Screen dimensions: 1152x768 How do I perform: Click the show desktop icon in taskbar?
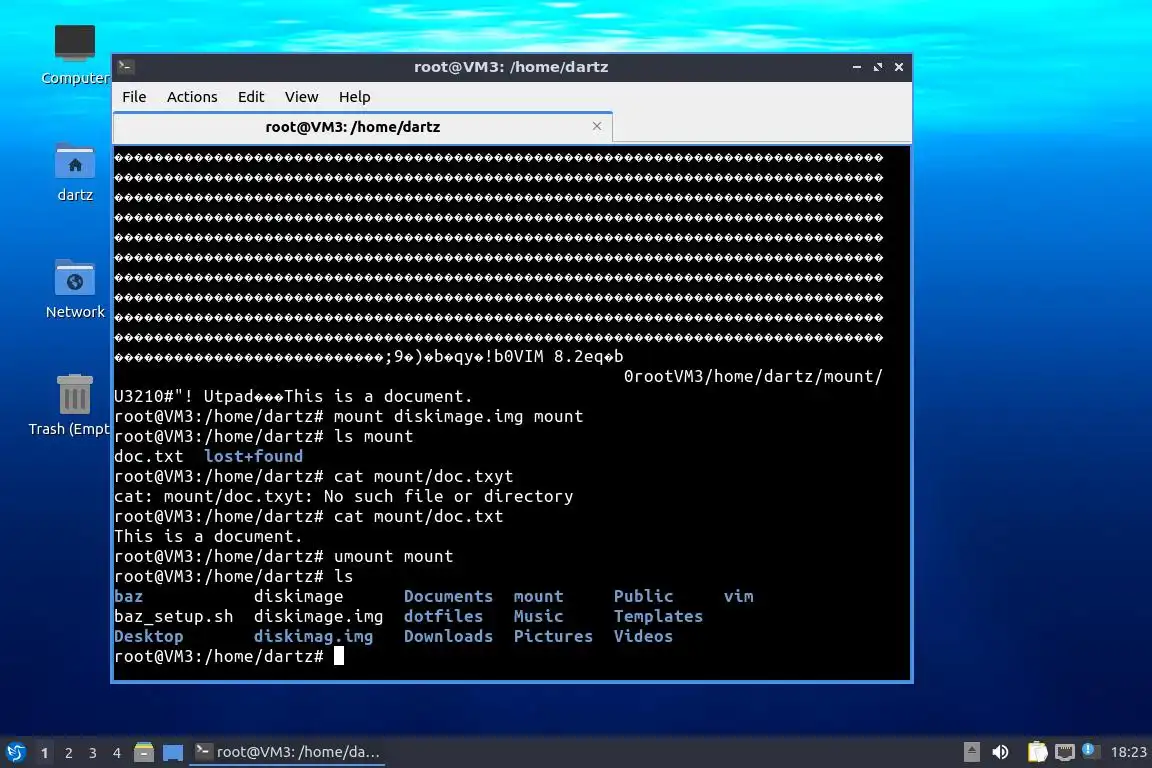(x=173, y=752)
